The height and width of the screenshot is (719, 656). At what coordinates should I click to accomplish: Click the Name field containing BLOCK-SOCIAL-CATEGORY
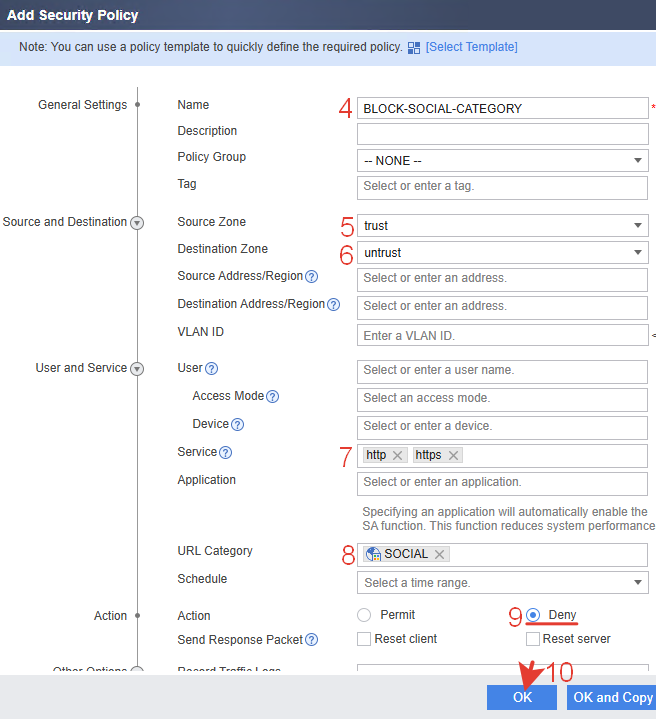[502, 108]
